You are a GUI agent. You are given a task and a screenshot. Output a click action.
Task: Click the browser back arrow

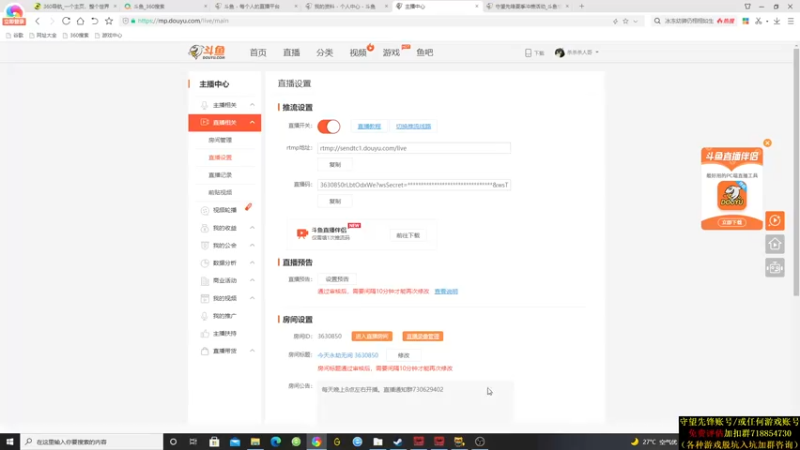coord(37,21)
